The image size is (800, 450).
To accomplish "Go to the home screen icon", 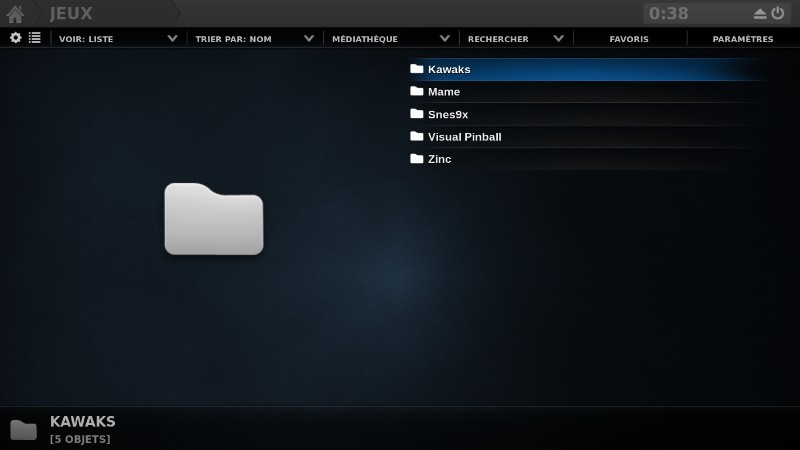I will click(15, 14).
